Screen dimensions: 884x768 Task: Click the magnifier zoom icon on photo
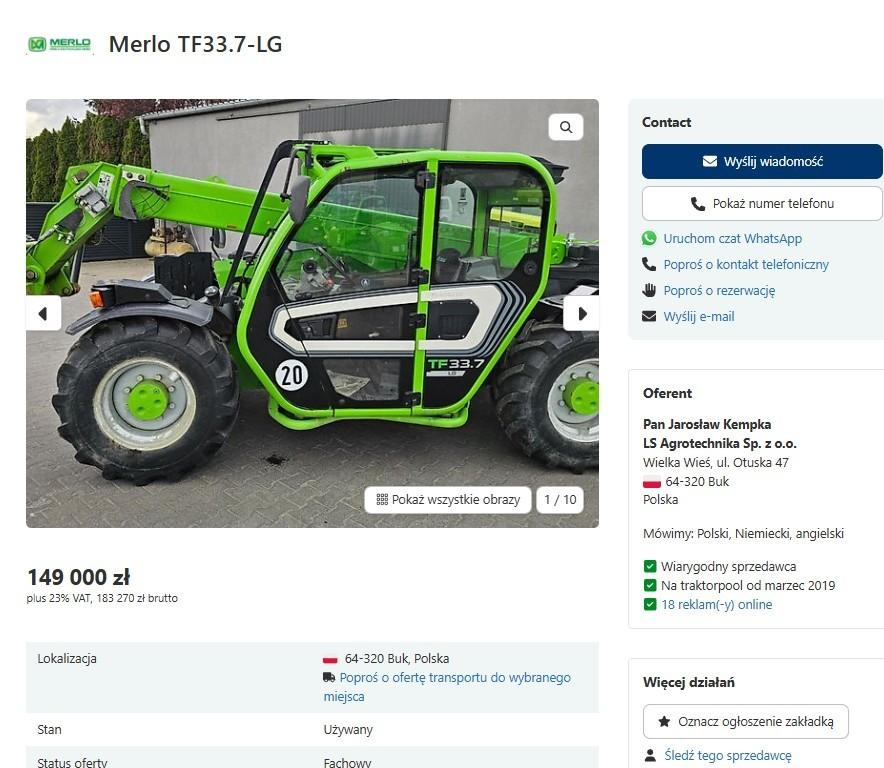pyautogui.click(x=565, y=127)
